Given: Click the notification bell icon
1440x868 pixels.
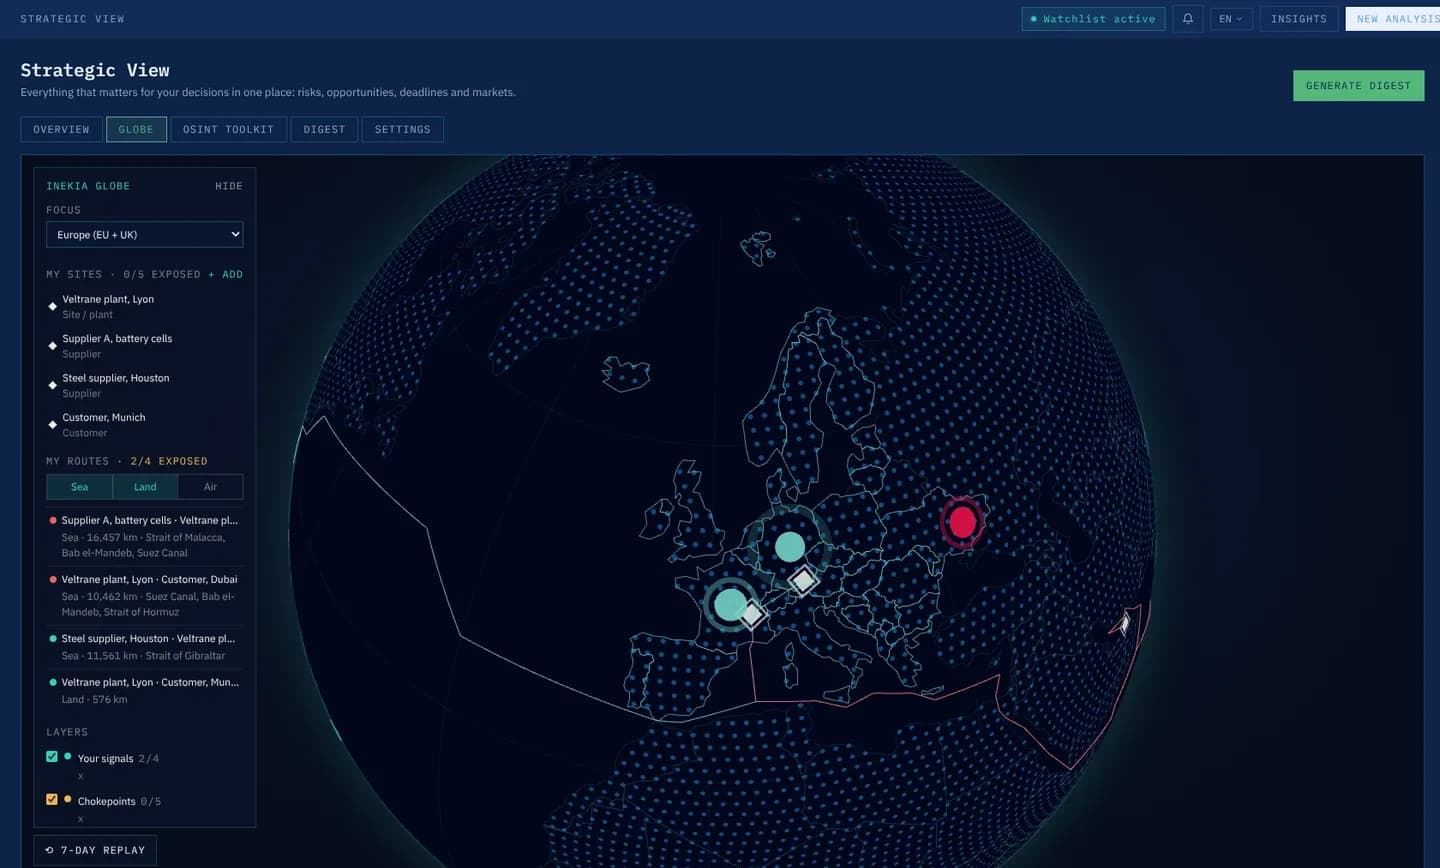Looking at the screenshot, I should point(1188,19).
